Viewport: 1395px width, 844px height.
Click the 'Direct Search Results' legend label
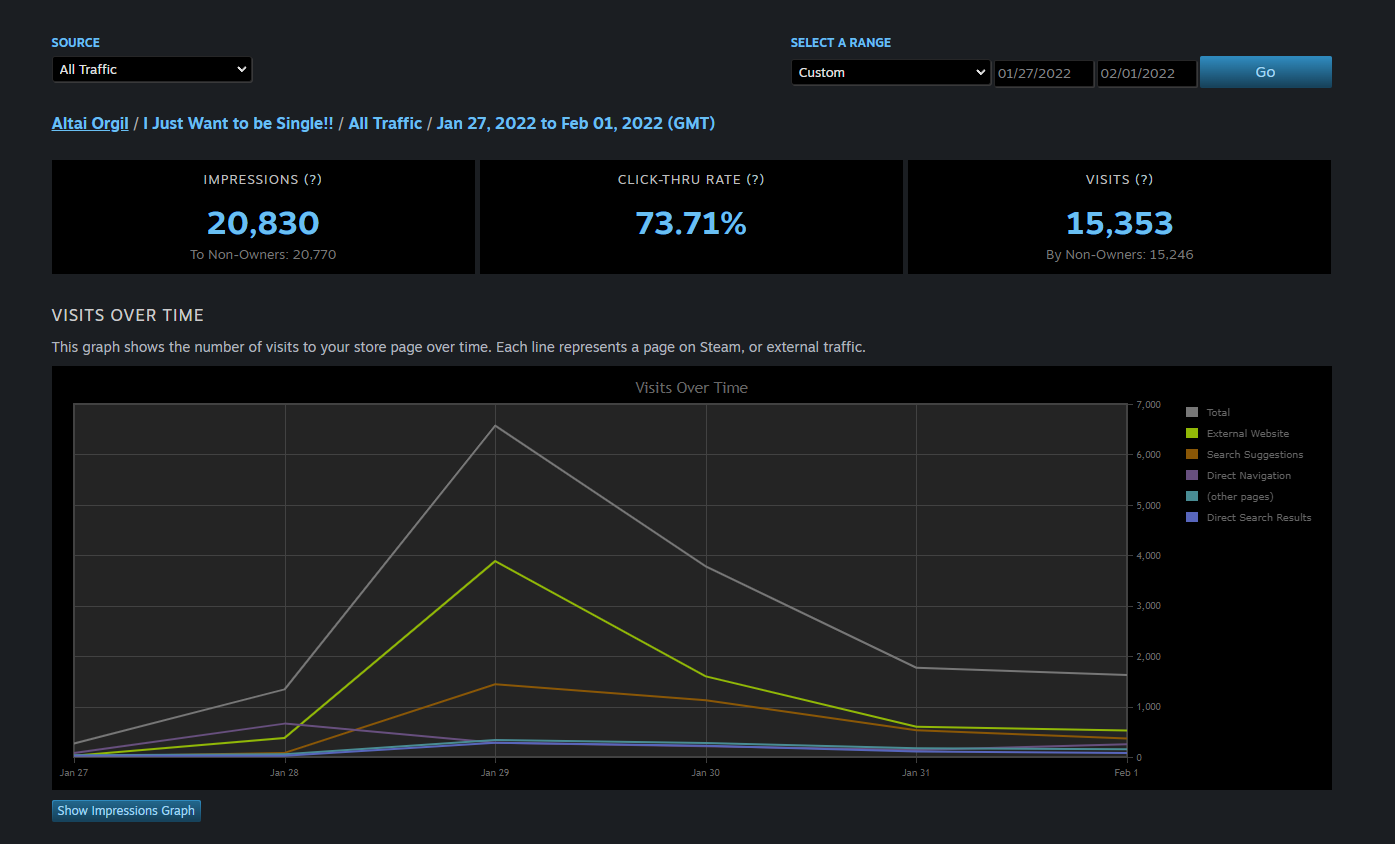pos(1259,518)
